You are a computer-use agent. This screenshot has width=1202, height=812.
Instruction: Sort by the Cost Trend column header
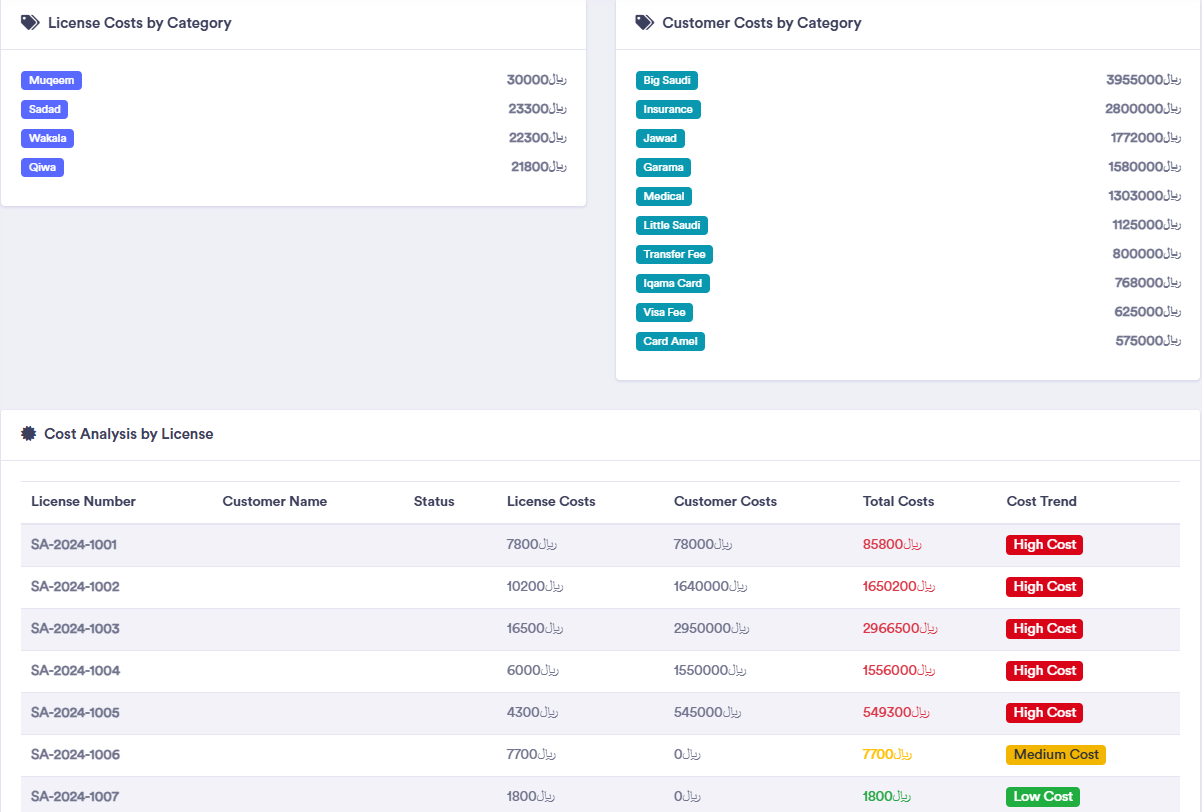[x=1042, y=501]
